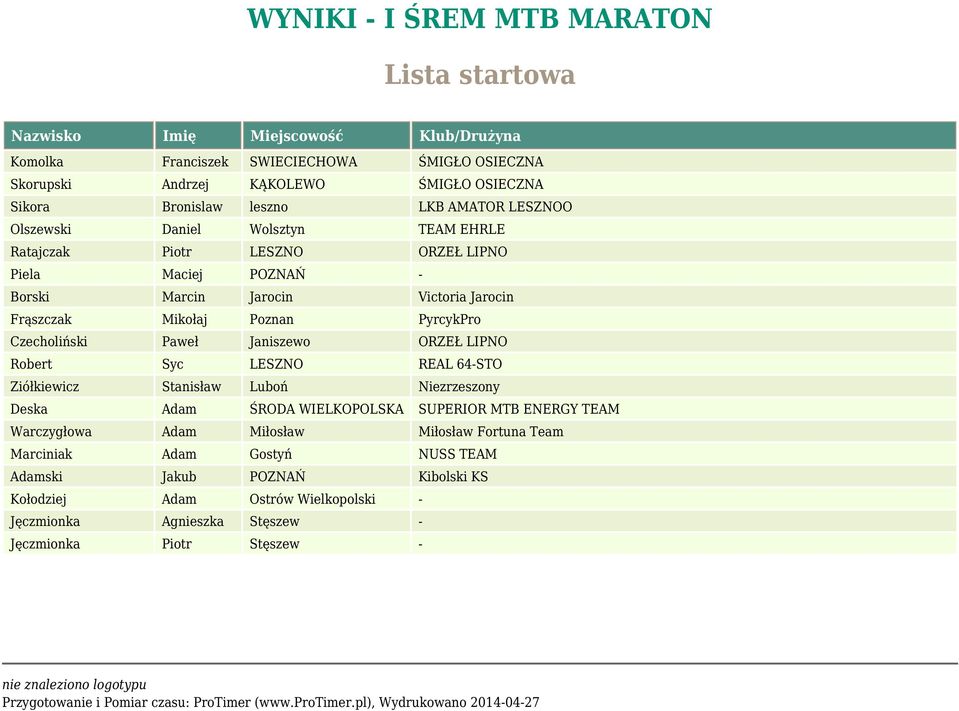
Task: Click the Imię column header
Action: pos(198,136)
